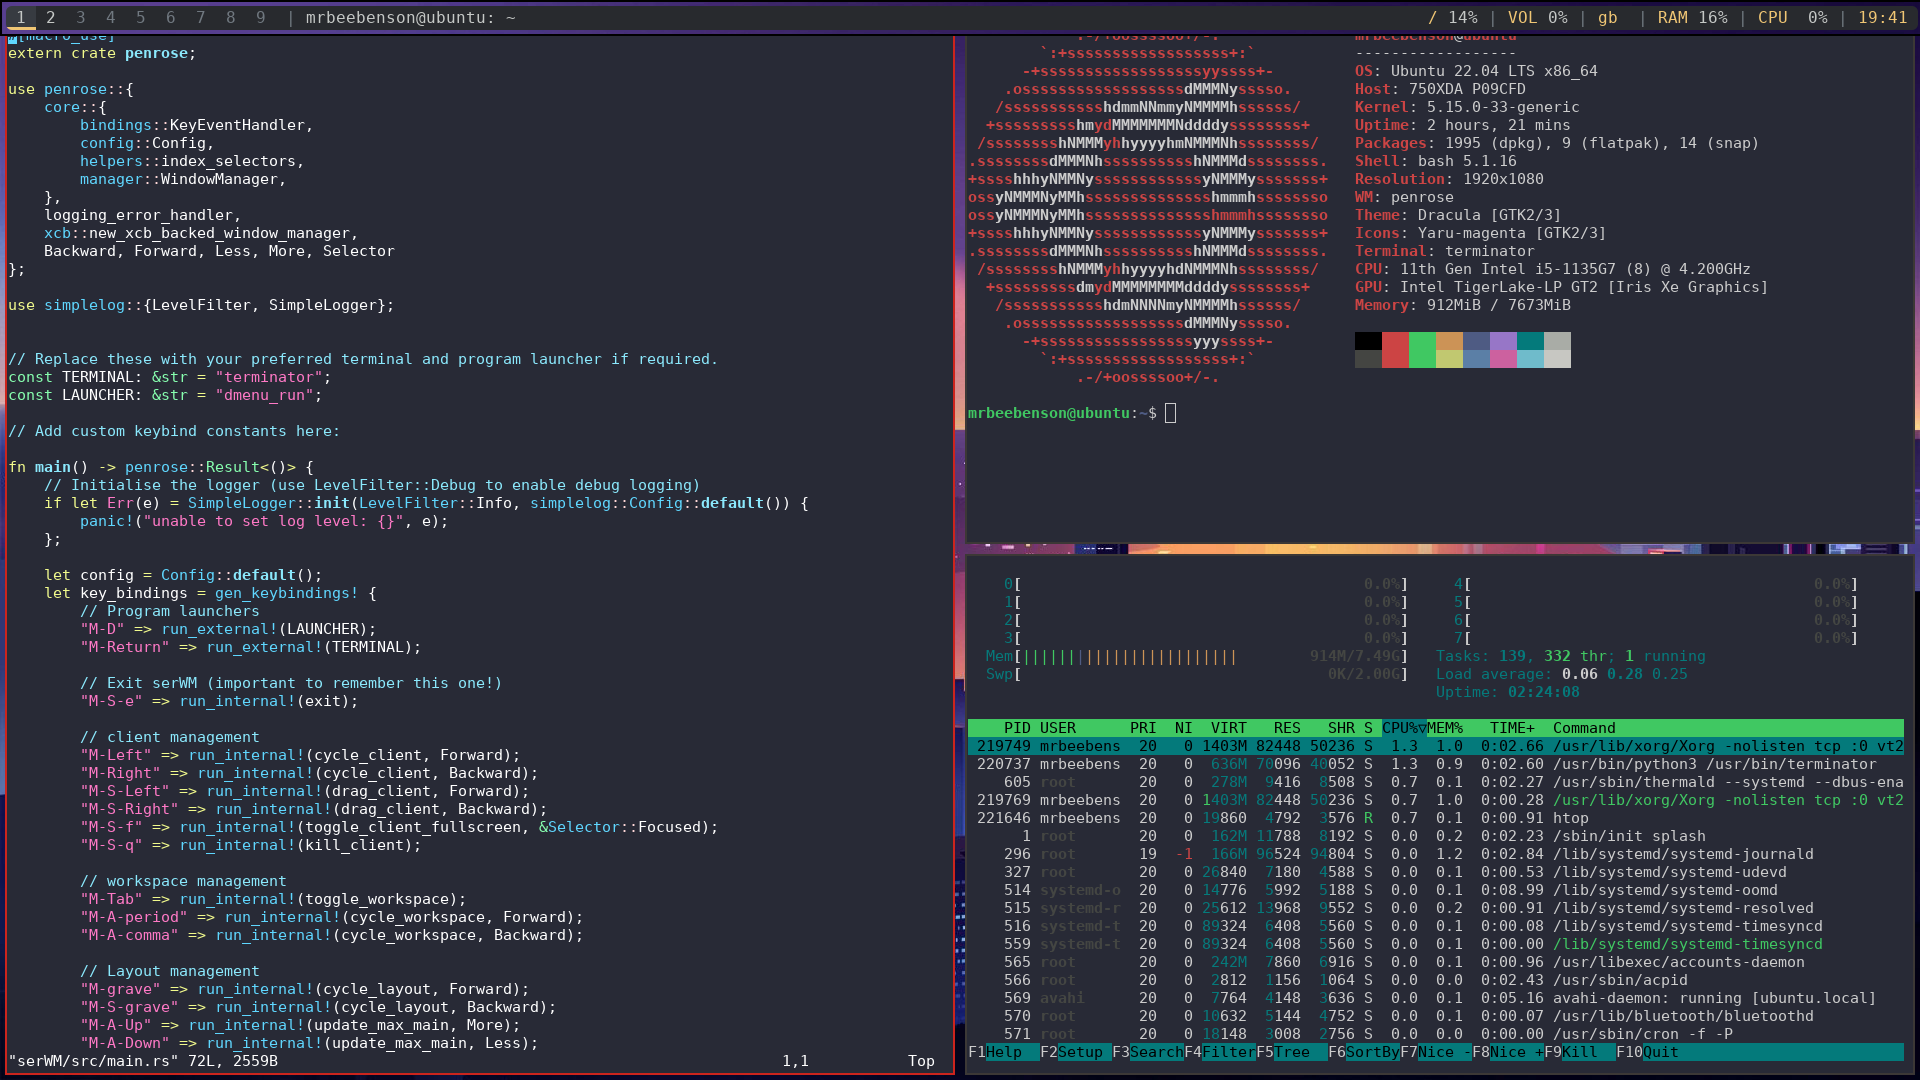
Task: Switch to workspace 2 in status bar
Action: click(51, 17)
